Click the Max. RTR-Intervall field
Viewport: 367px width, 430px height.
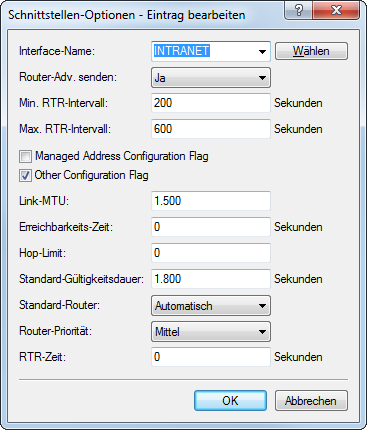tap(211, 129)
